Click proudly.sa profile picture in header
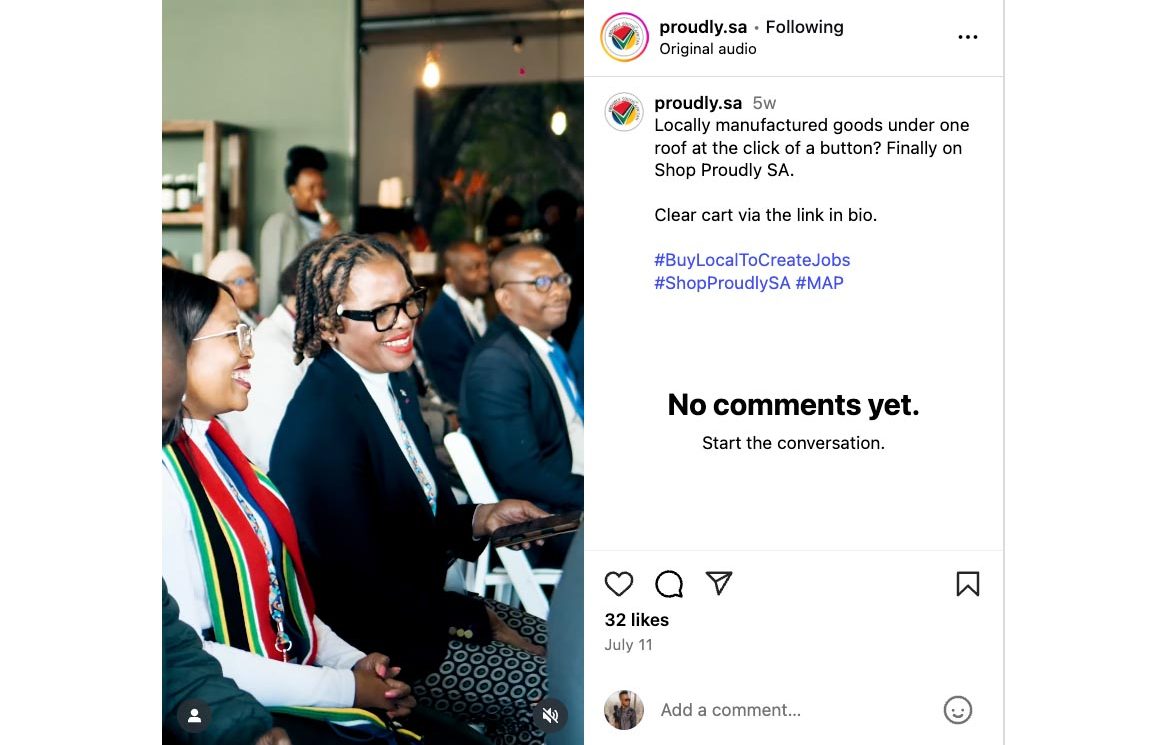Viewport: 1166px width, 745px height. (624, 37)
